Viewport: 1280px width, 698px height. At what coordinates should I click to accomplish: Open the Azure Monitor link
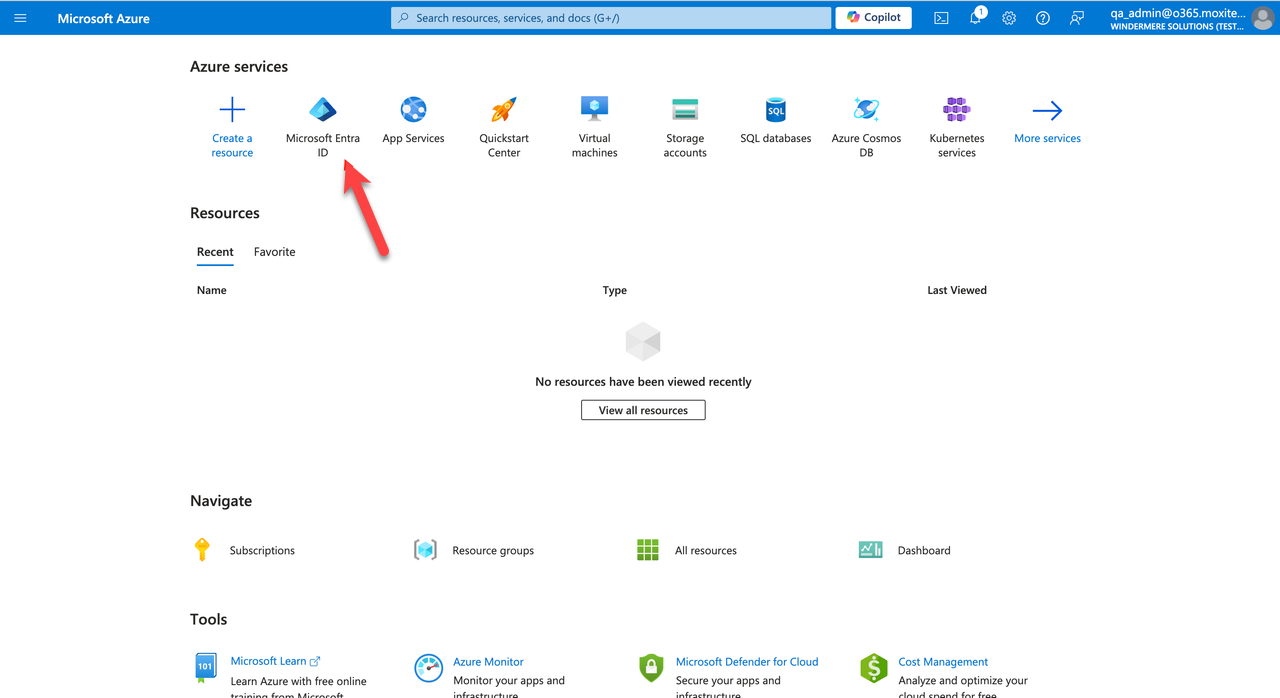pos(488,662)
